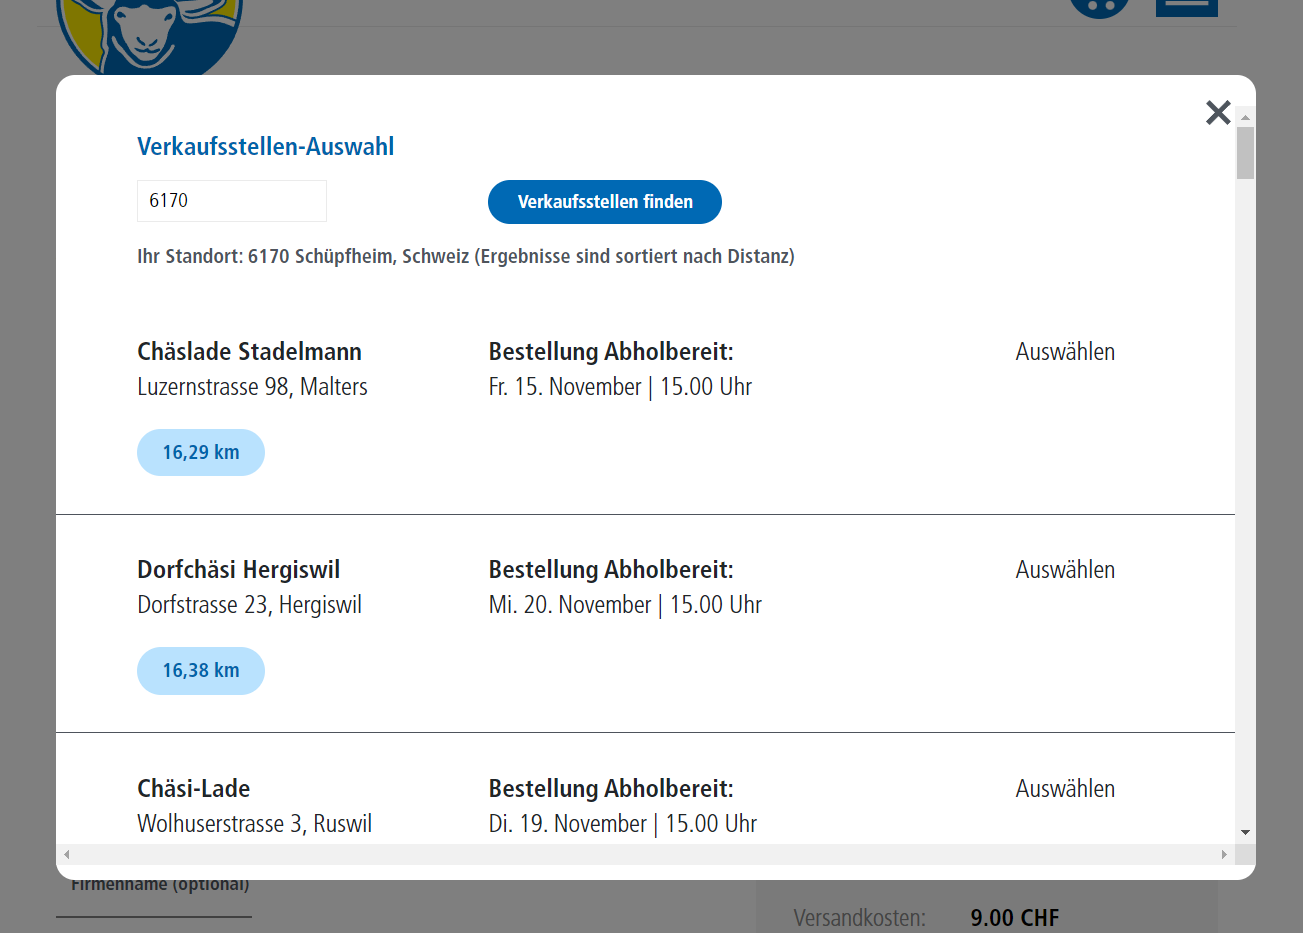
Task: Close the Verkaufsstellen-Auswahl dialog
Action: [x=1217, y=112]
